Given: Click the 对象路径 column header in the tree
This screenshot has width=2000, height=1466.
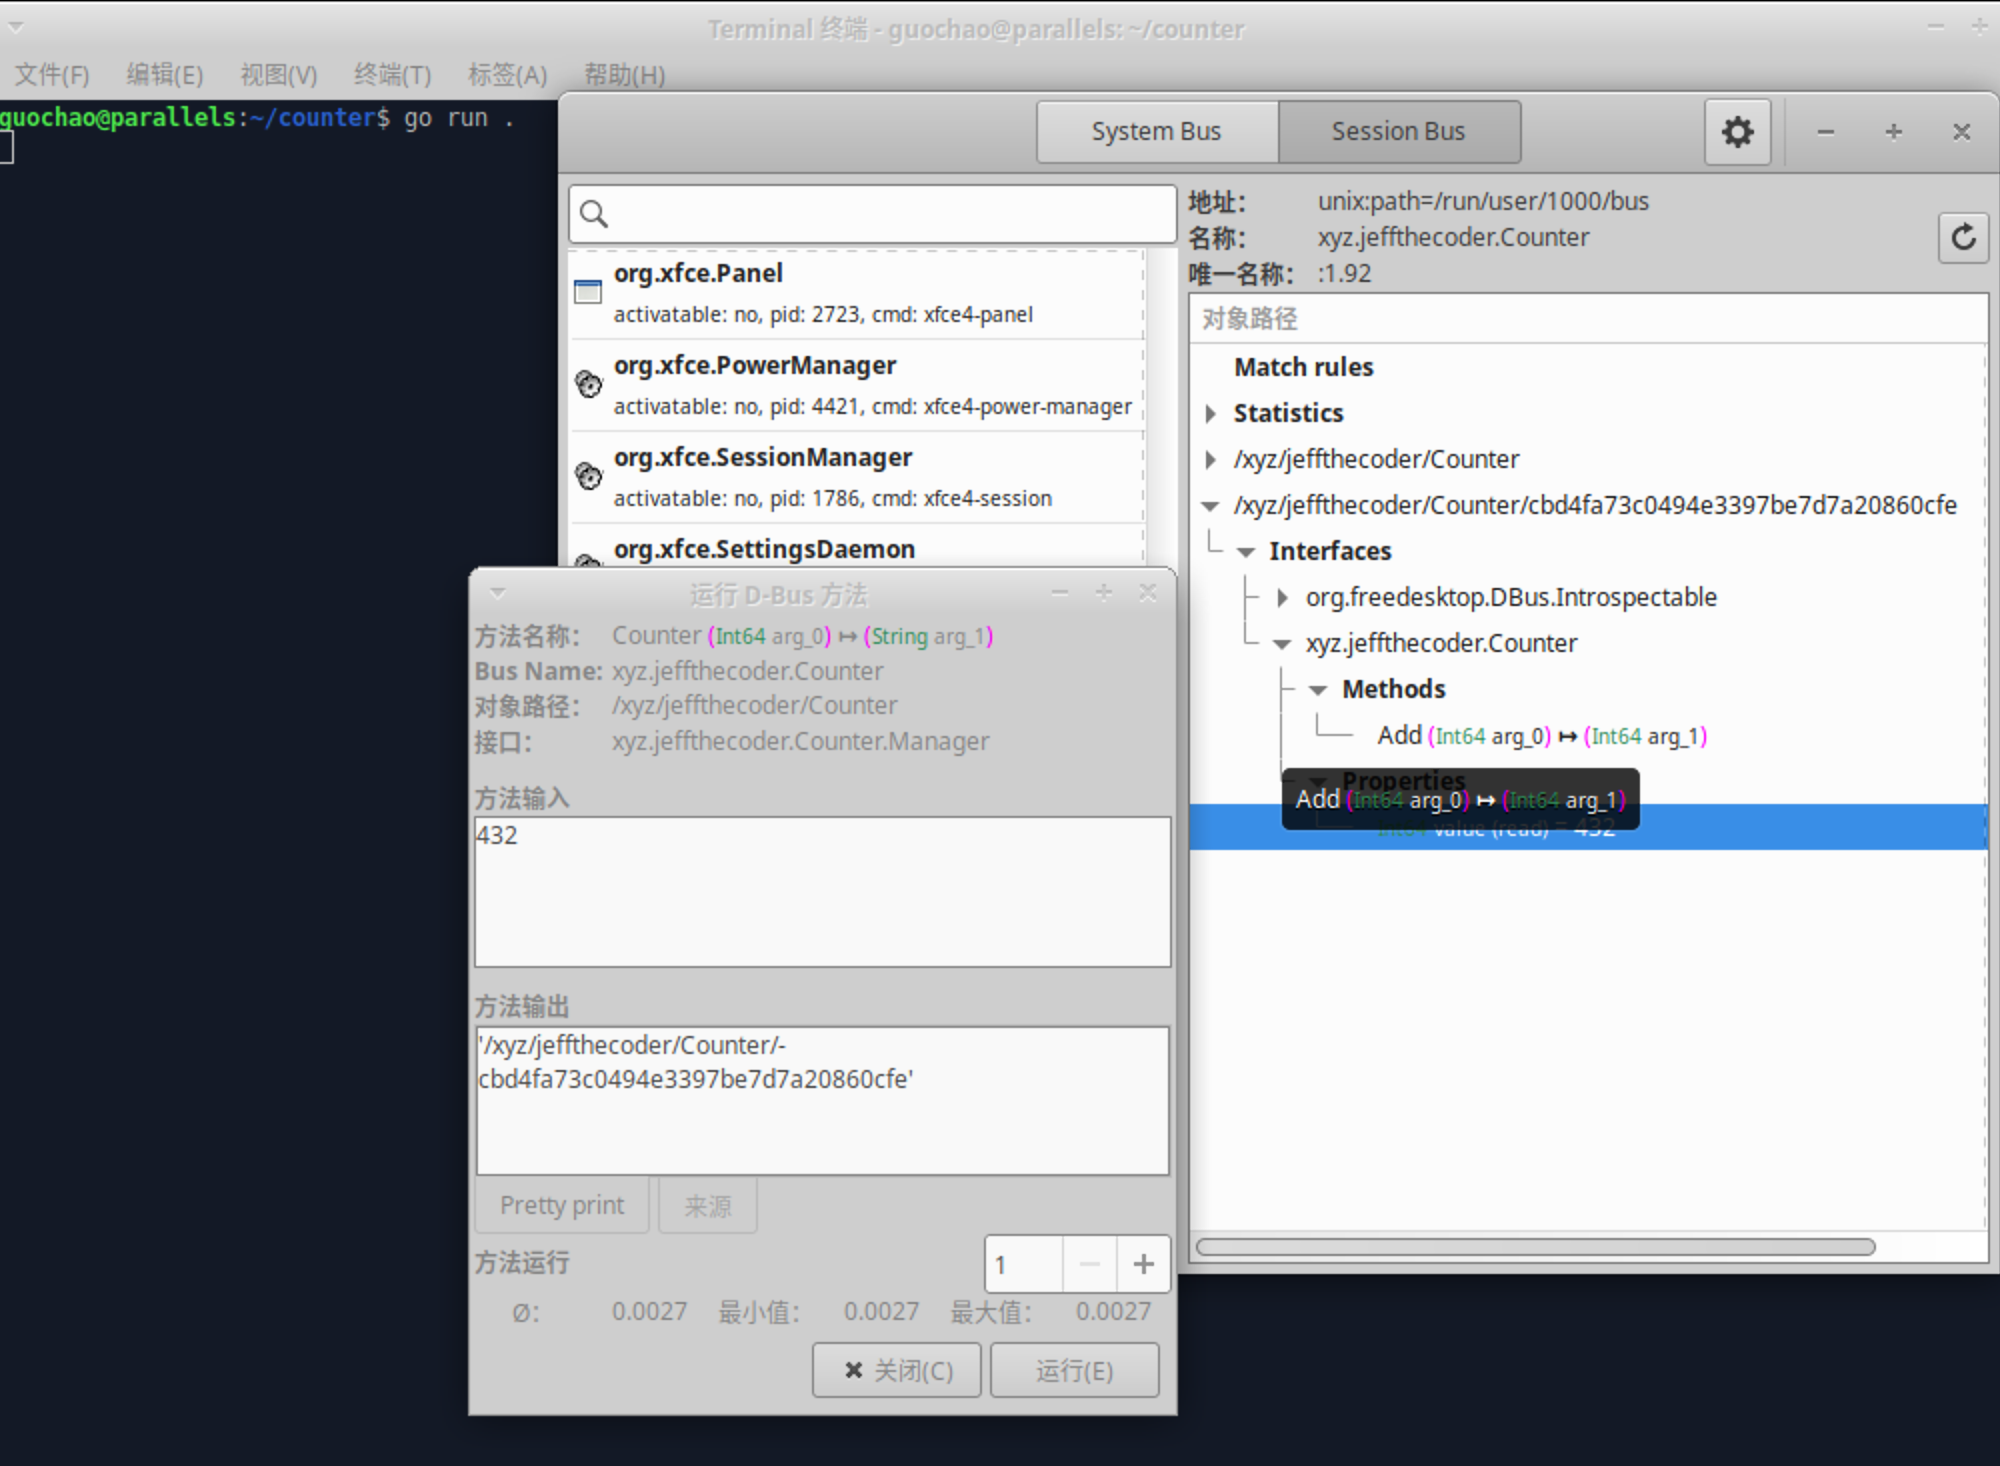Looking at the screenshot, I should 1588,319.
